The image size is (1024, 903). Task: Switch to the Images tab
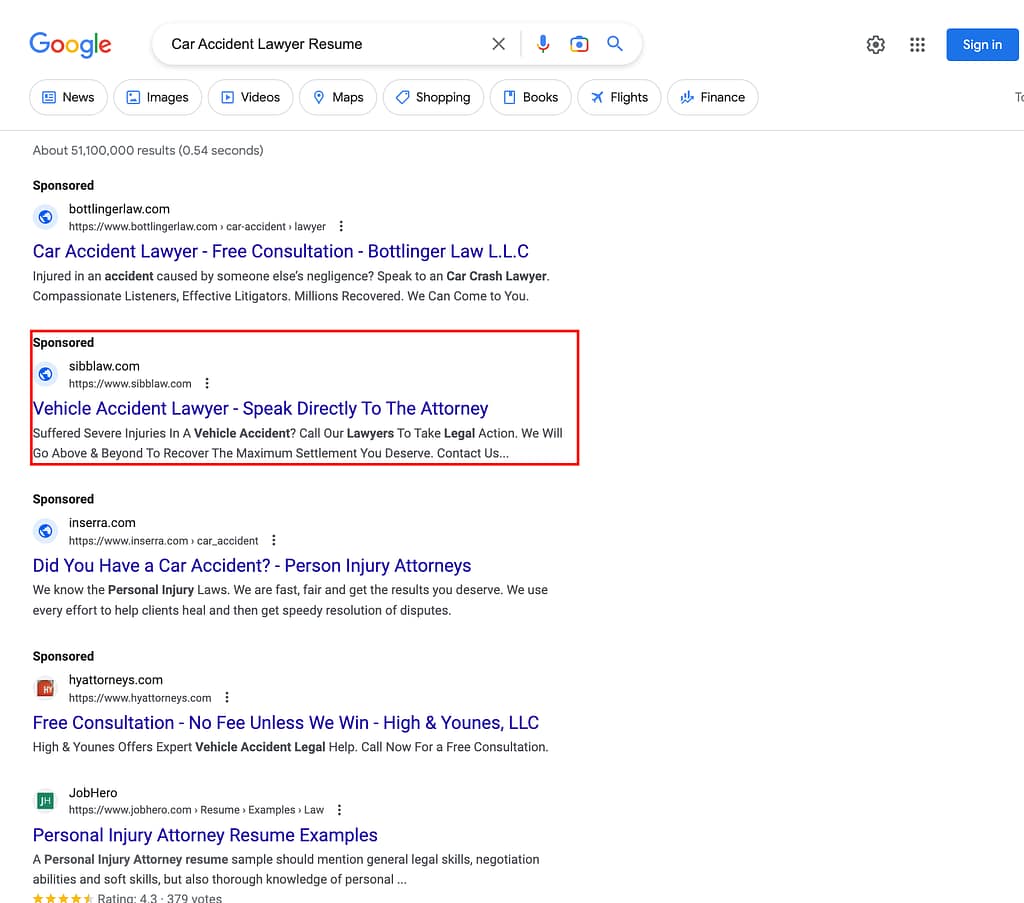click(x=157, y=97)
